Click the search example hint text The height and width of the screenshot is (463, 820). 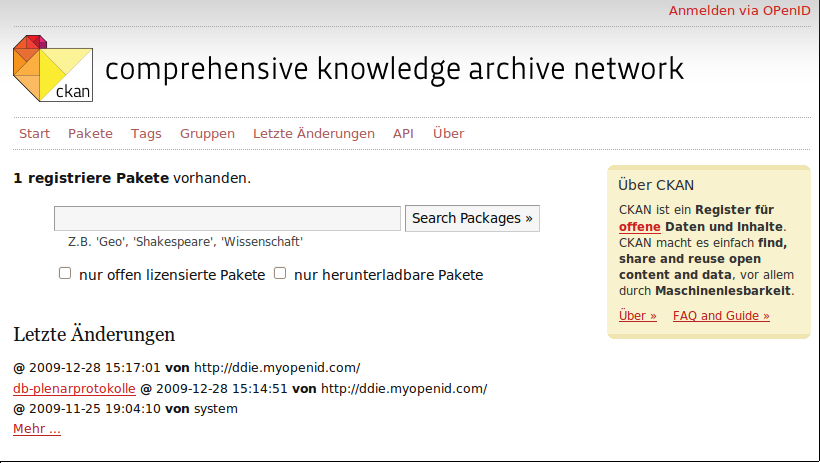coord(185,242)
